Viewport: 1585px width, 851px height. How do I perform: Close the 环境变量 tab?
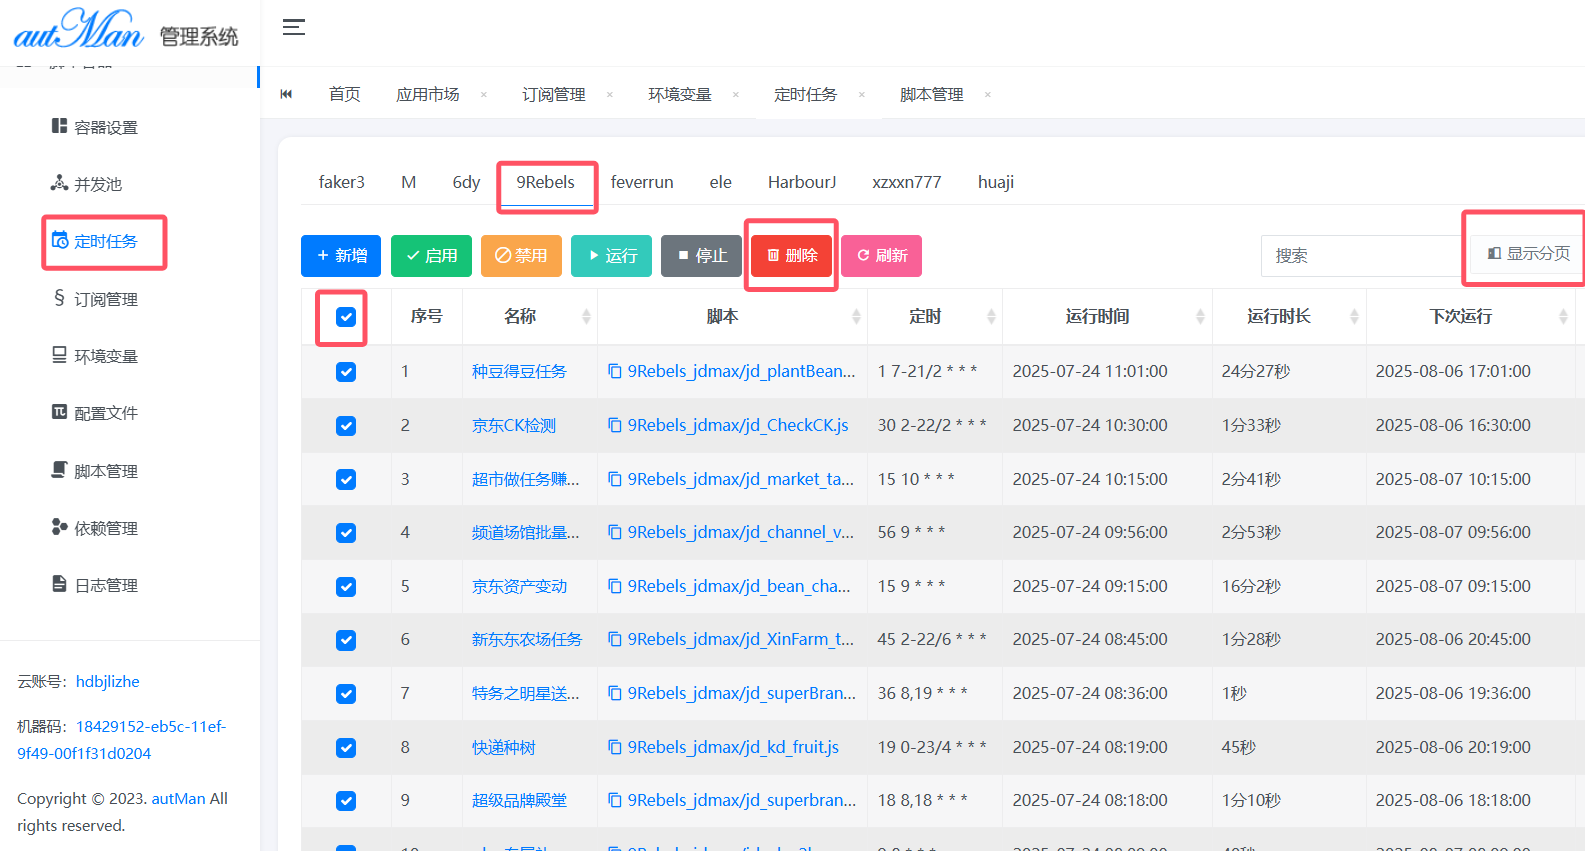736,95
